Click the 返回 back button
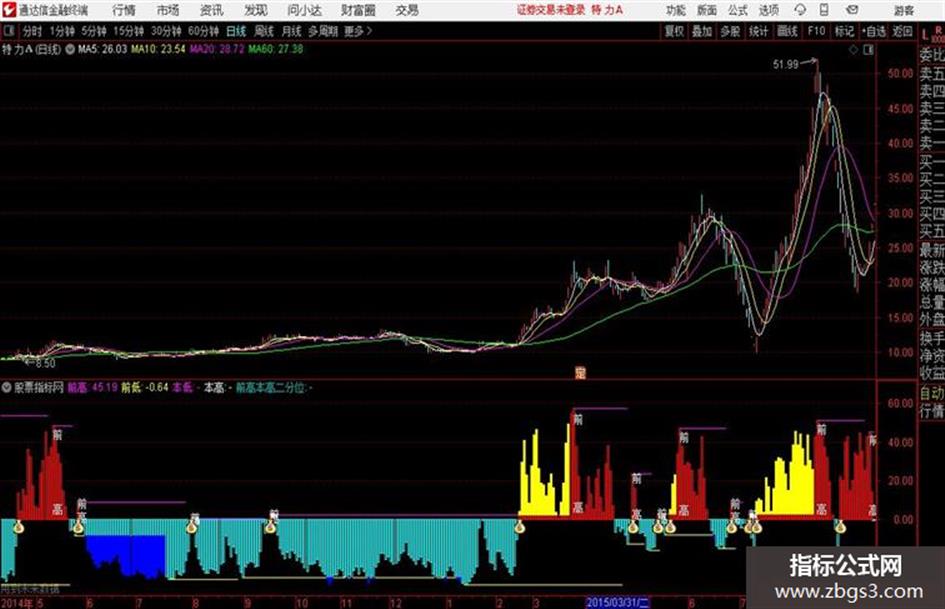This screenshot has width=945, height=609. [x=902, y=31]
